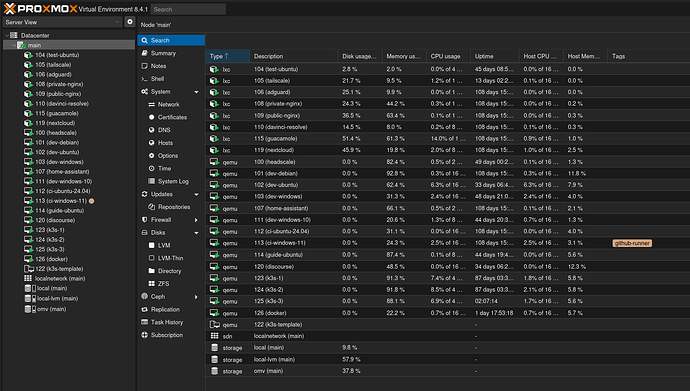Collapse the System submenu arrow
Viewport: 690px width, 391px height.
(196, 92)
